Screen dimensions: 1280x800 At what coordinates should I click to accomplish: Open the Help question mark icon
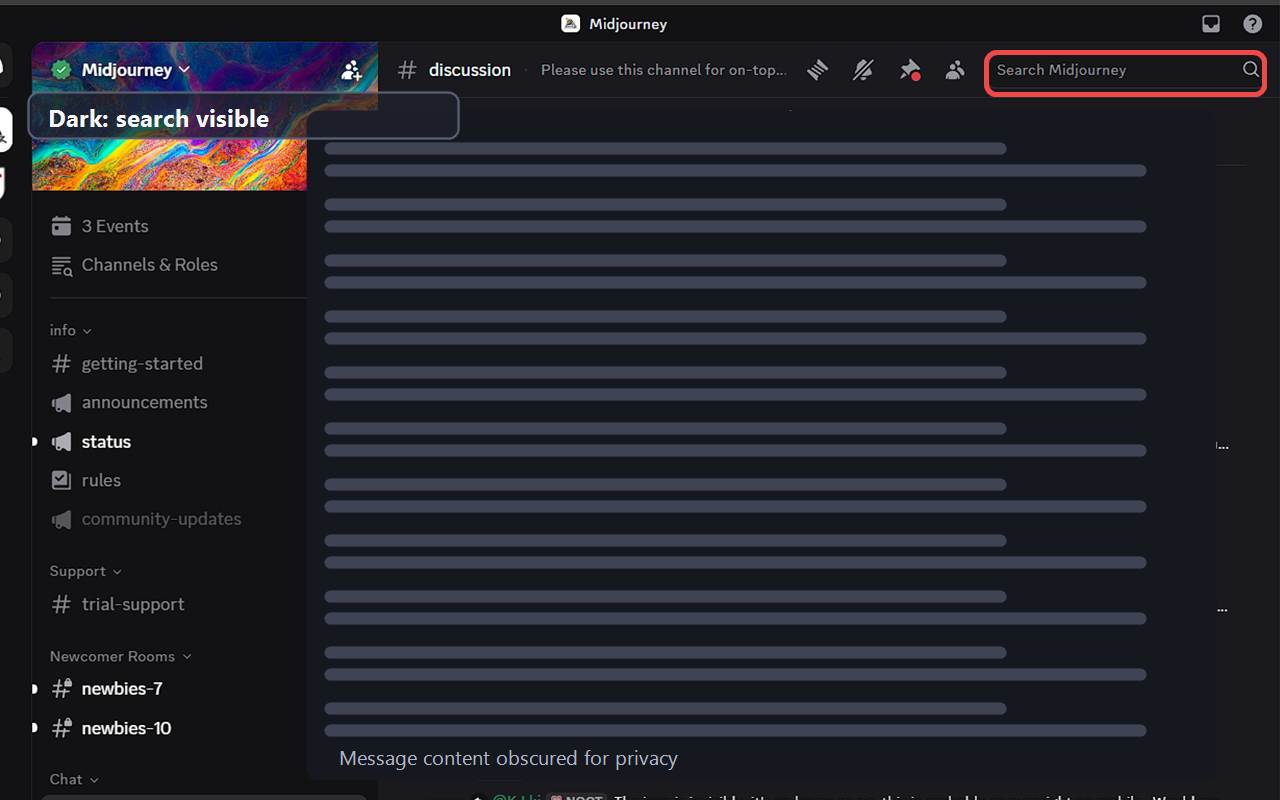pyautogui.click(x=1252, y=24)
